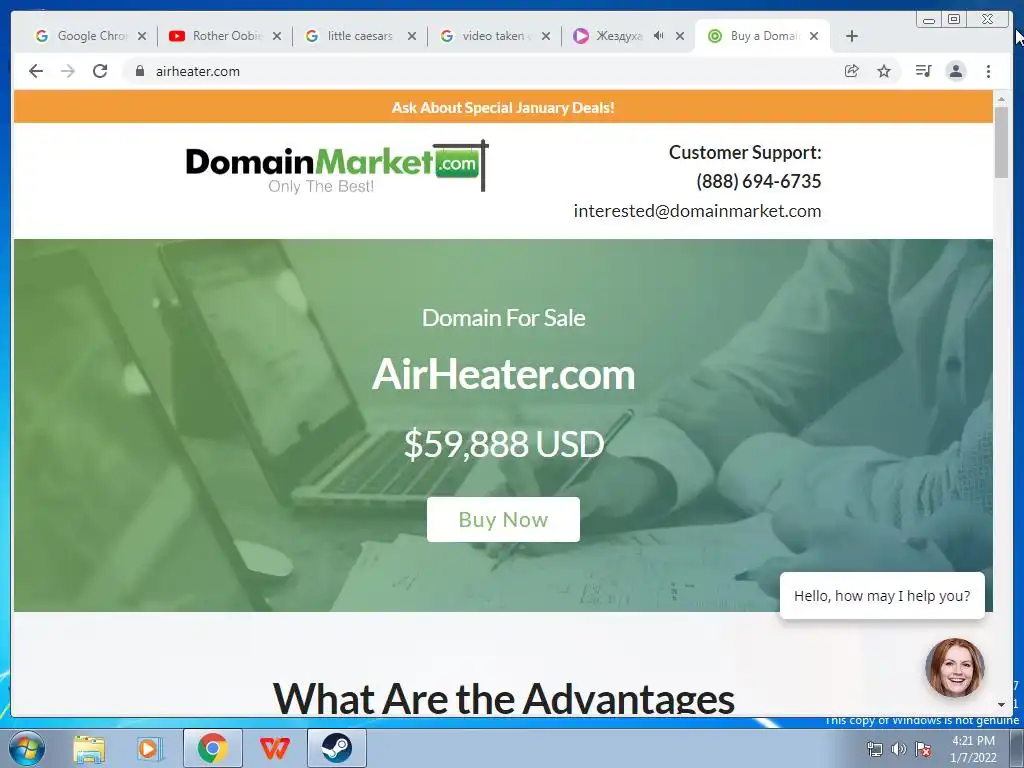1024x768 pixels.
Task: Open the Chrome three-dot menu
Action: click(x=988, y=71)
